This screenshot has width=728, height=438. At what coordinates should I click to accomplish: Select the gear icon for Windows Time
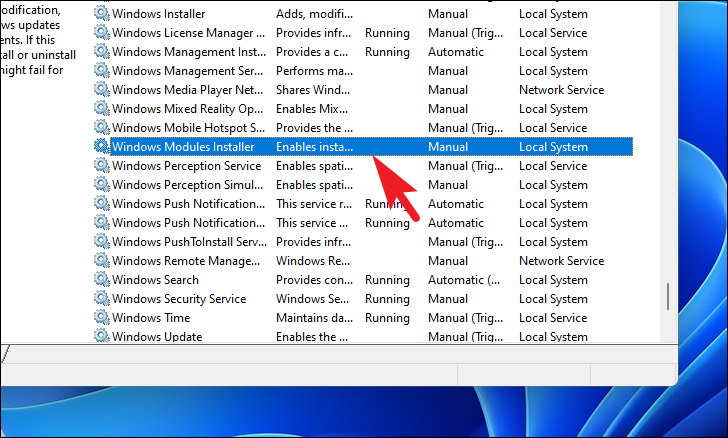click(x=102, y=318)
